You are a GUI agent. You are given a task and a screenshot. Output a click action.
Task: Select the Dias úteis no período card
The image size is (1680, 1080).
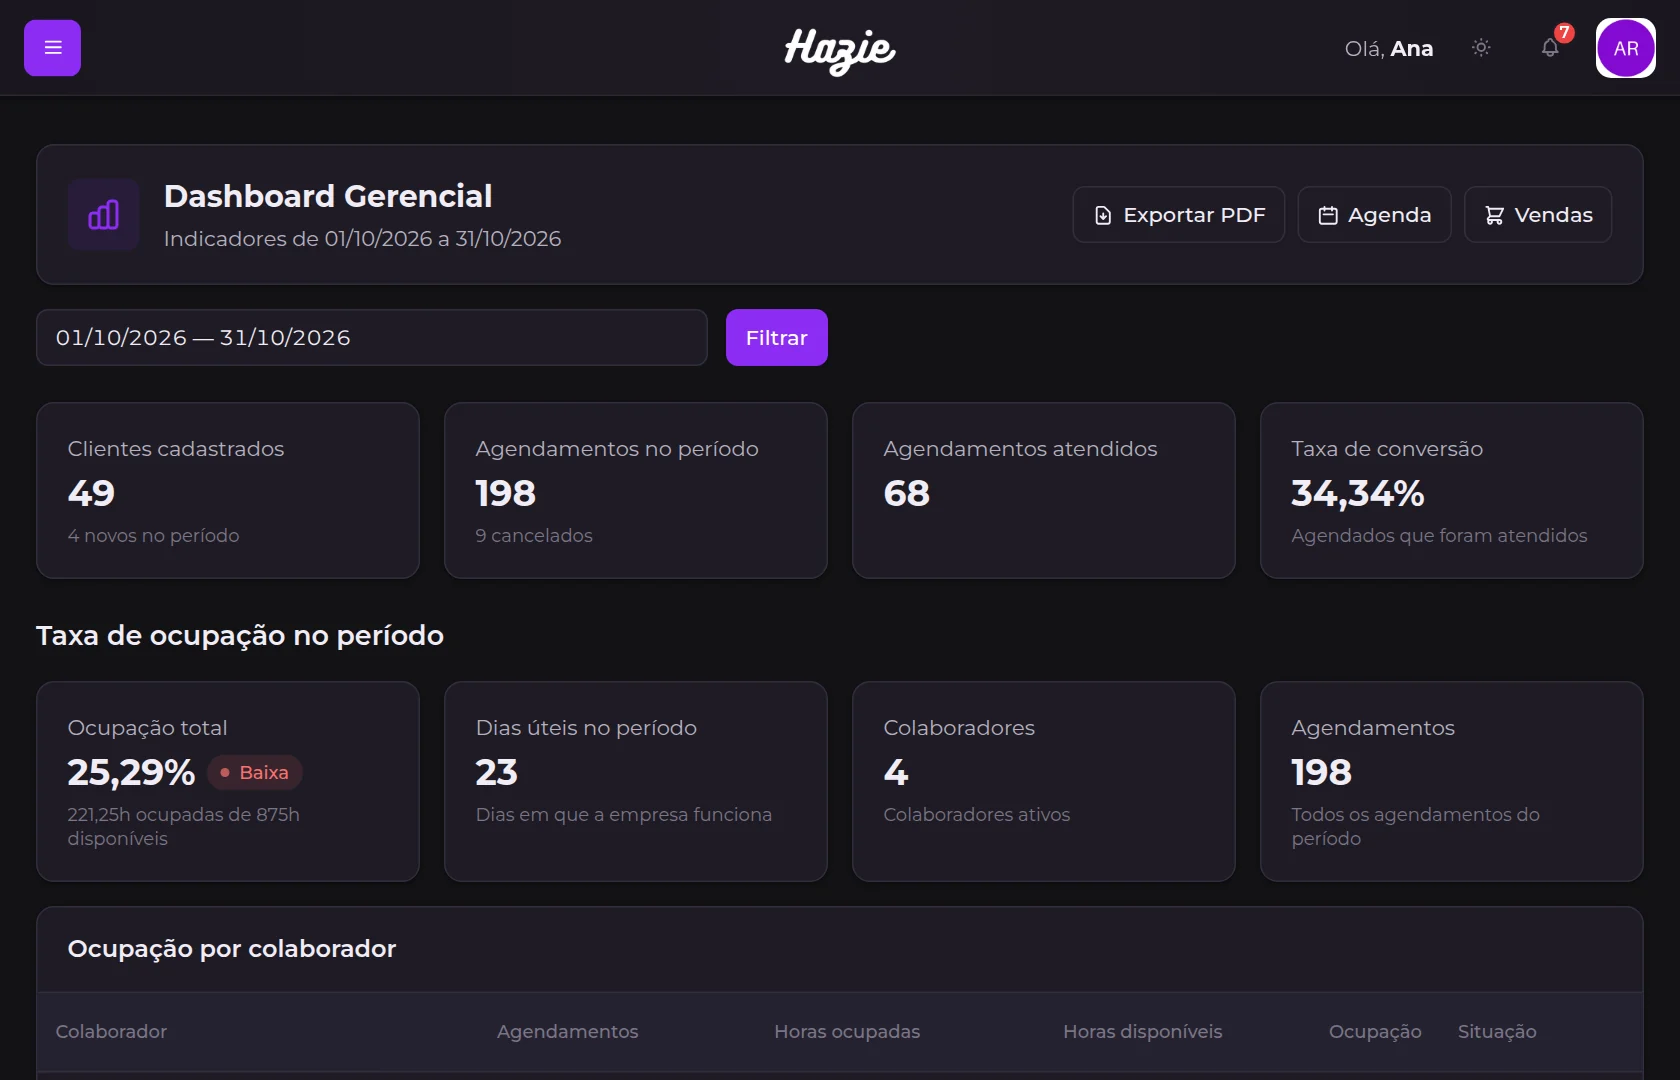coord(636,782)
